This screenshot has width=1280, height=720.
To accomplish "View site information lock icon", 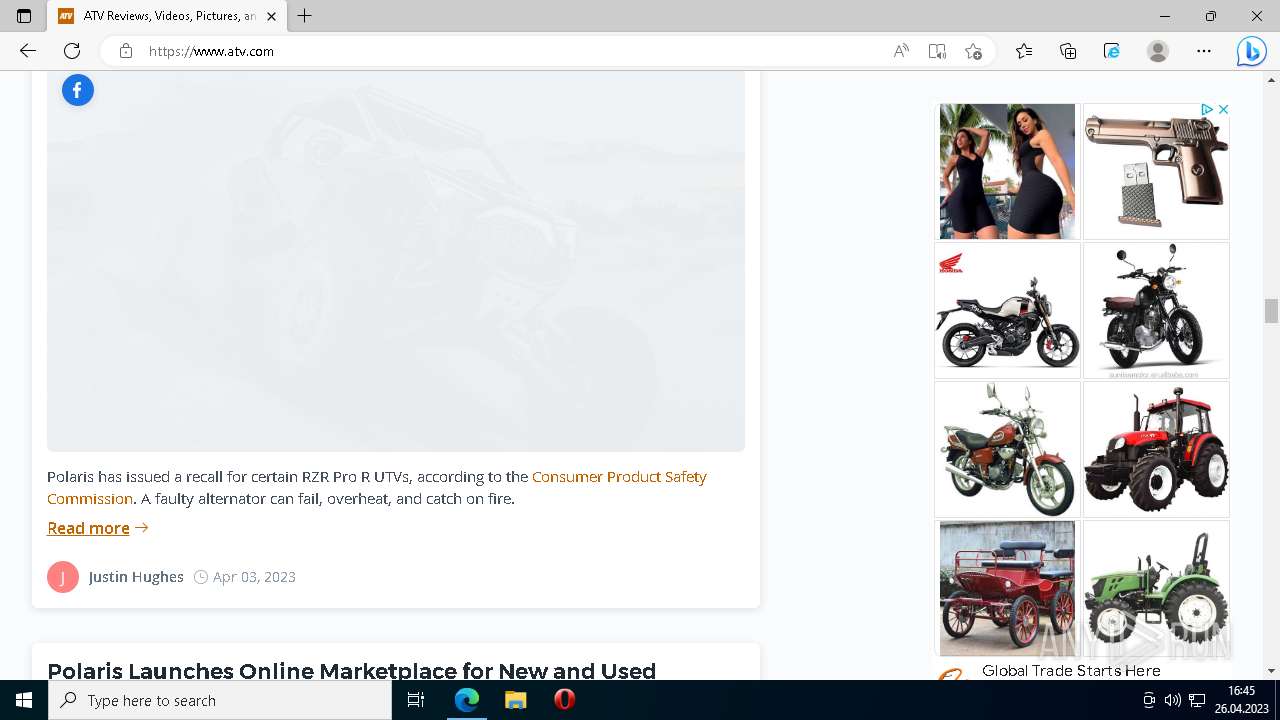I will click(126, 51).
